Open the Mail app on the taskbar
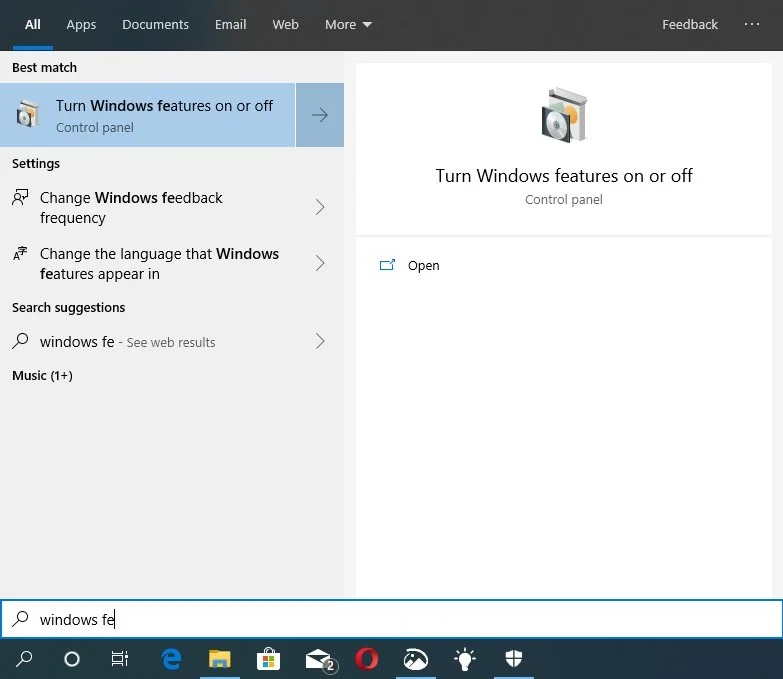The image size is (783, 679). pos(321,660)
